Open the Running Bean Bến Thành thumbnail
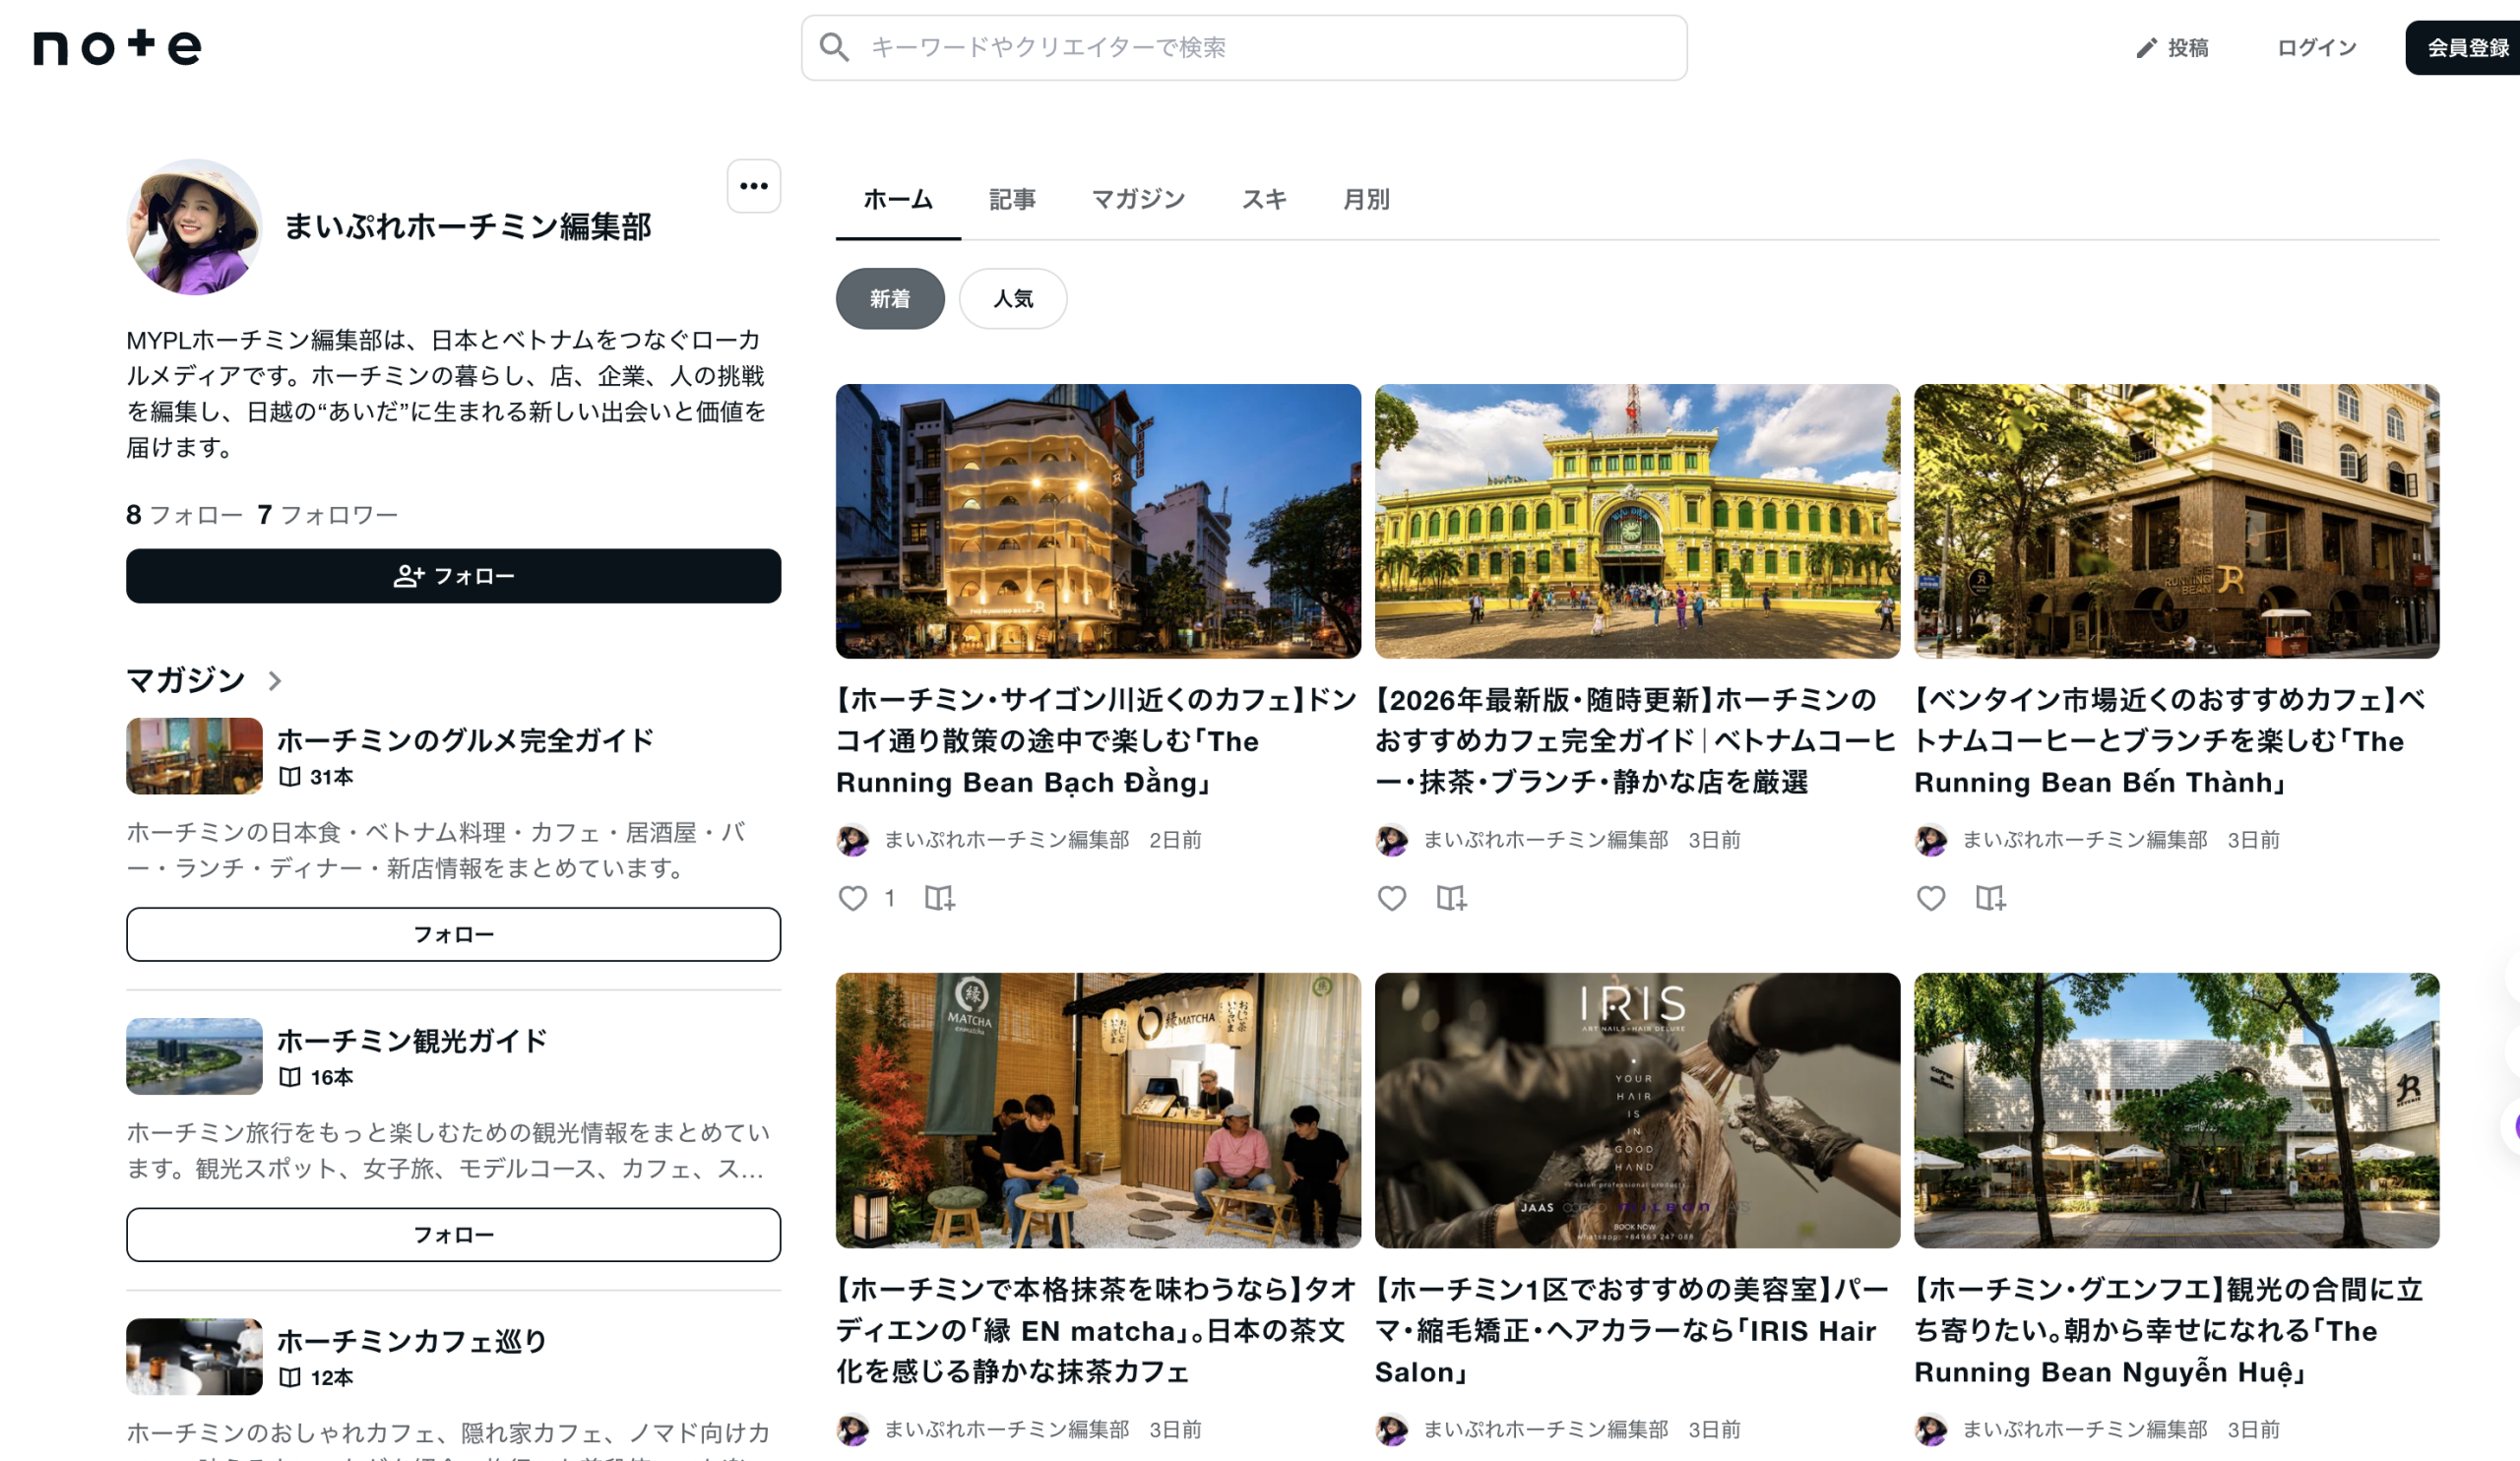 point(2176,521)
